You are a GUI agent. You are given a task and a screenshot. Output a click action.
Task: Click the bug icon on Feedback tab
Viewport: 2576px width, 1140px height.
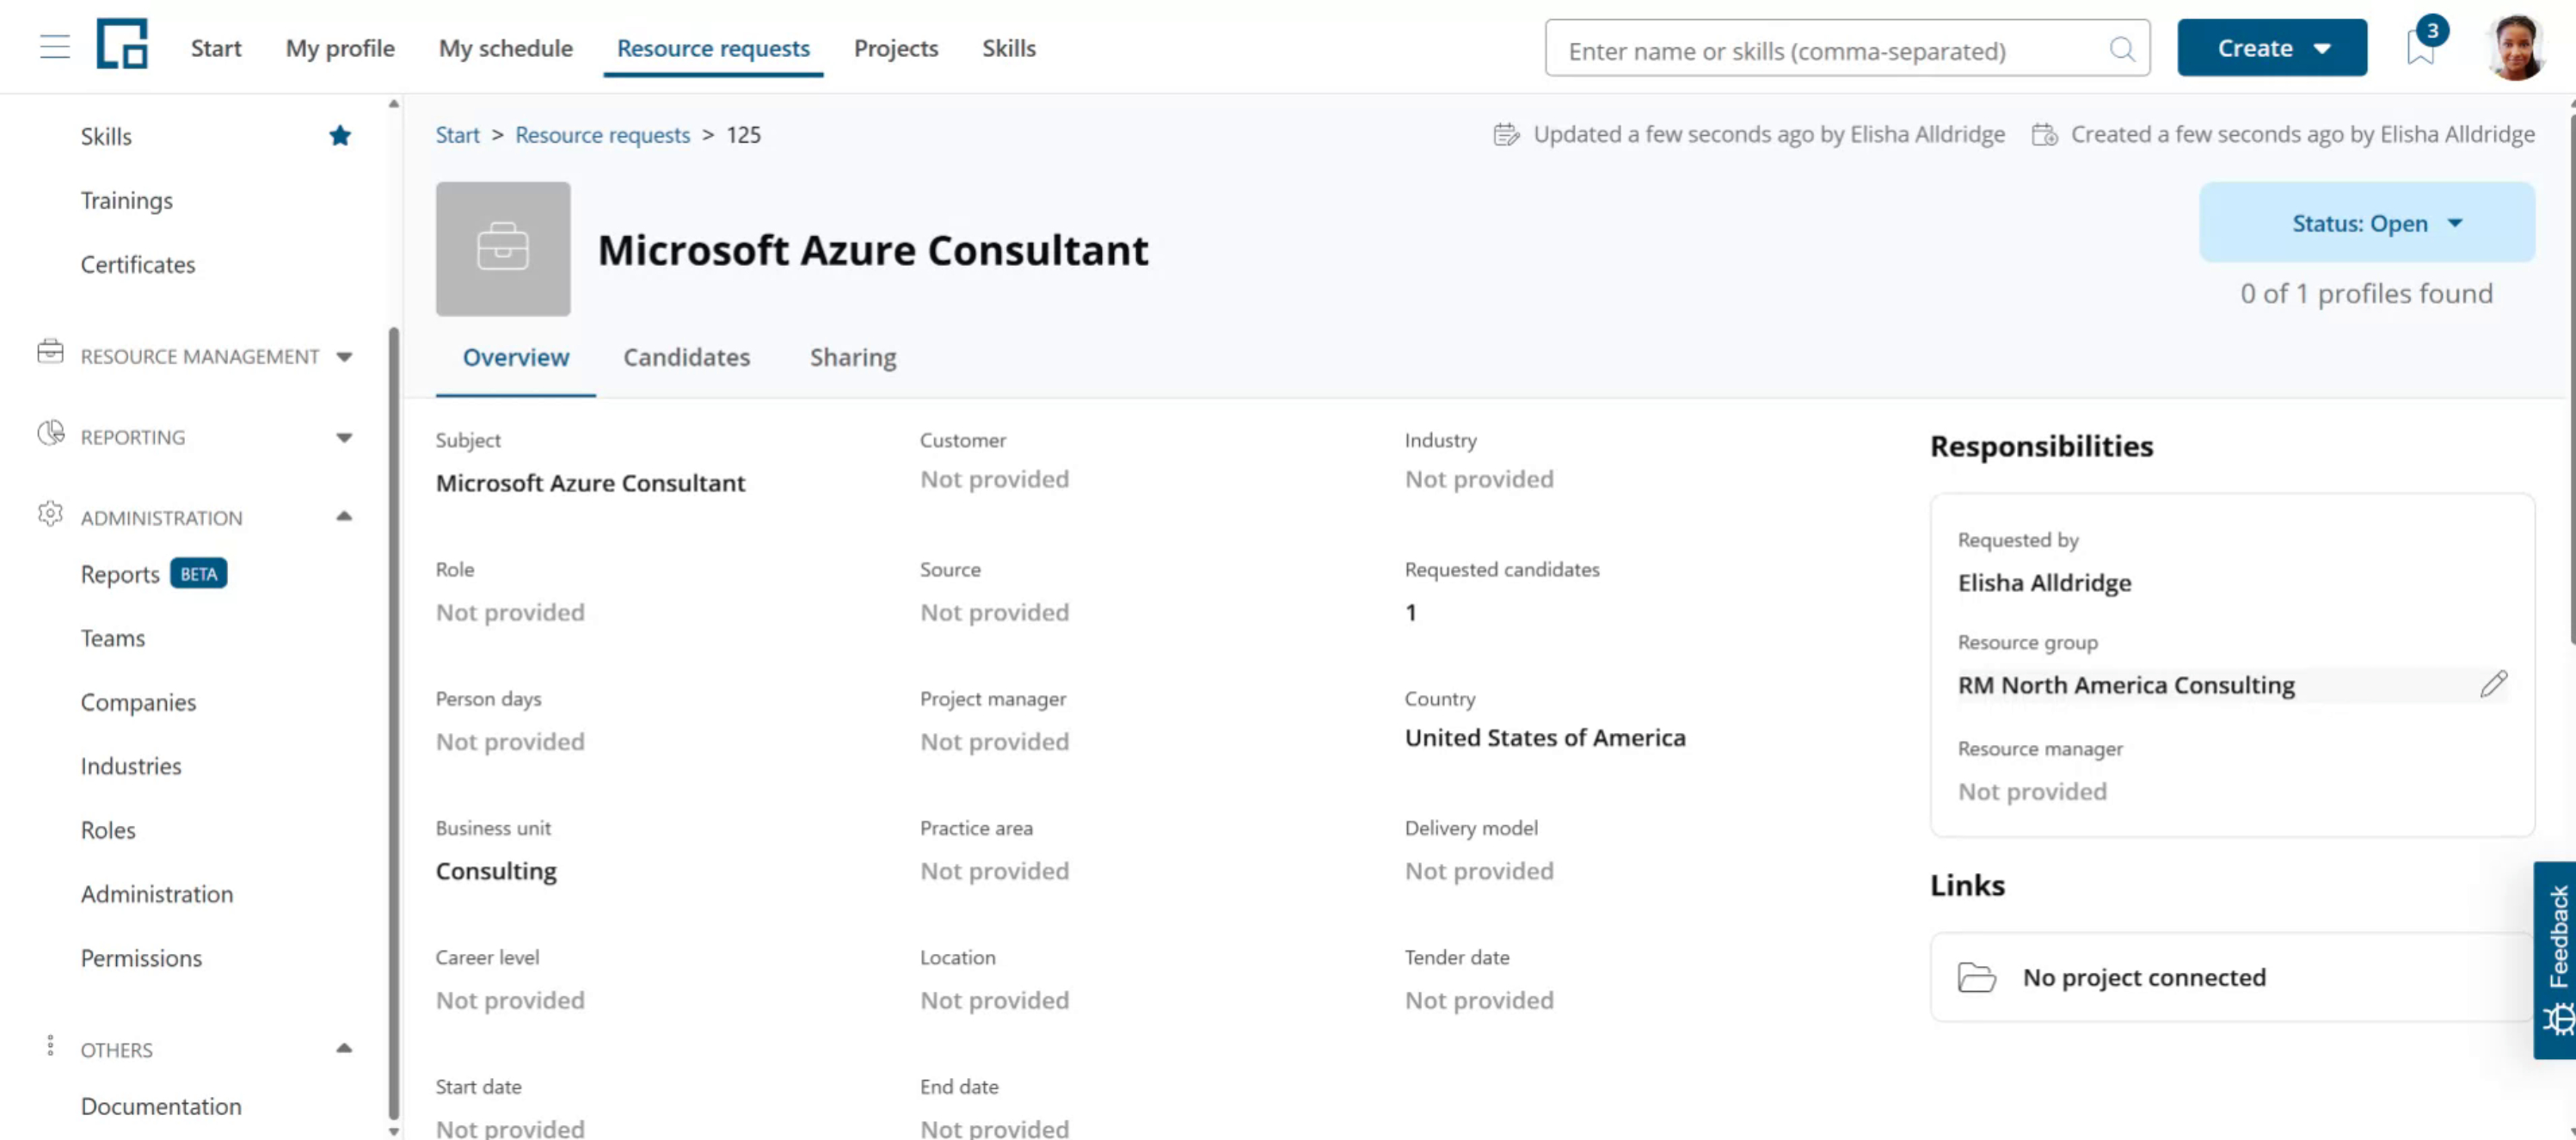[2558, 1020]
